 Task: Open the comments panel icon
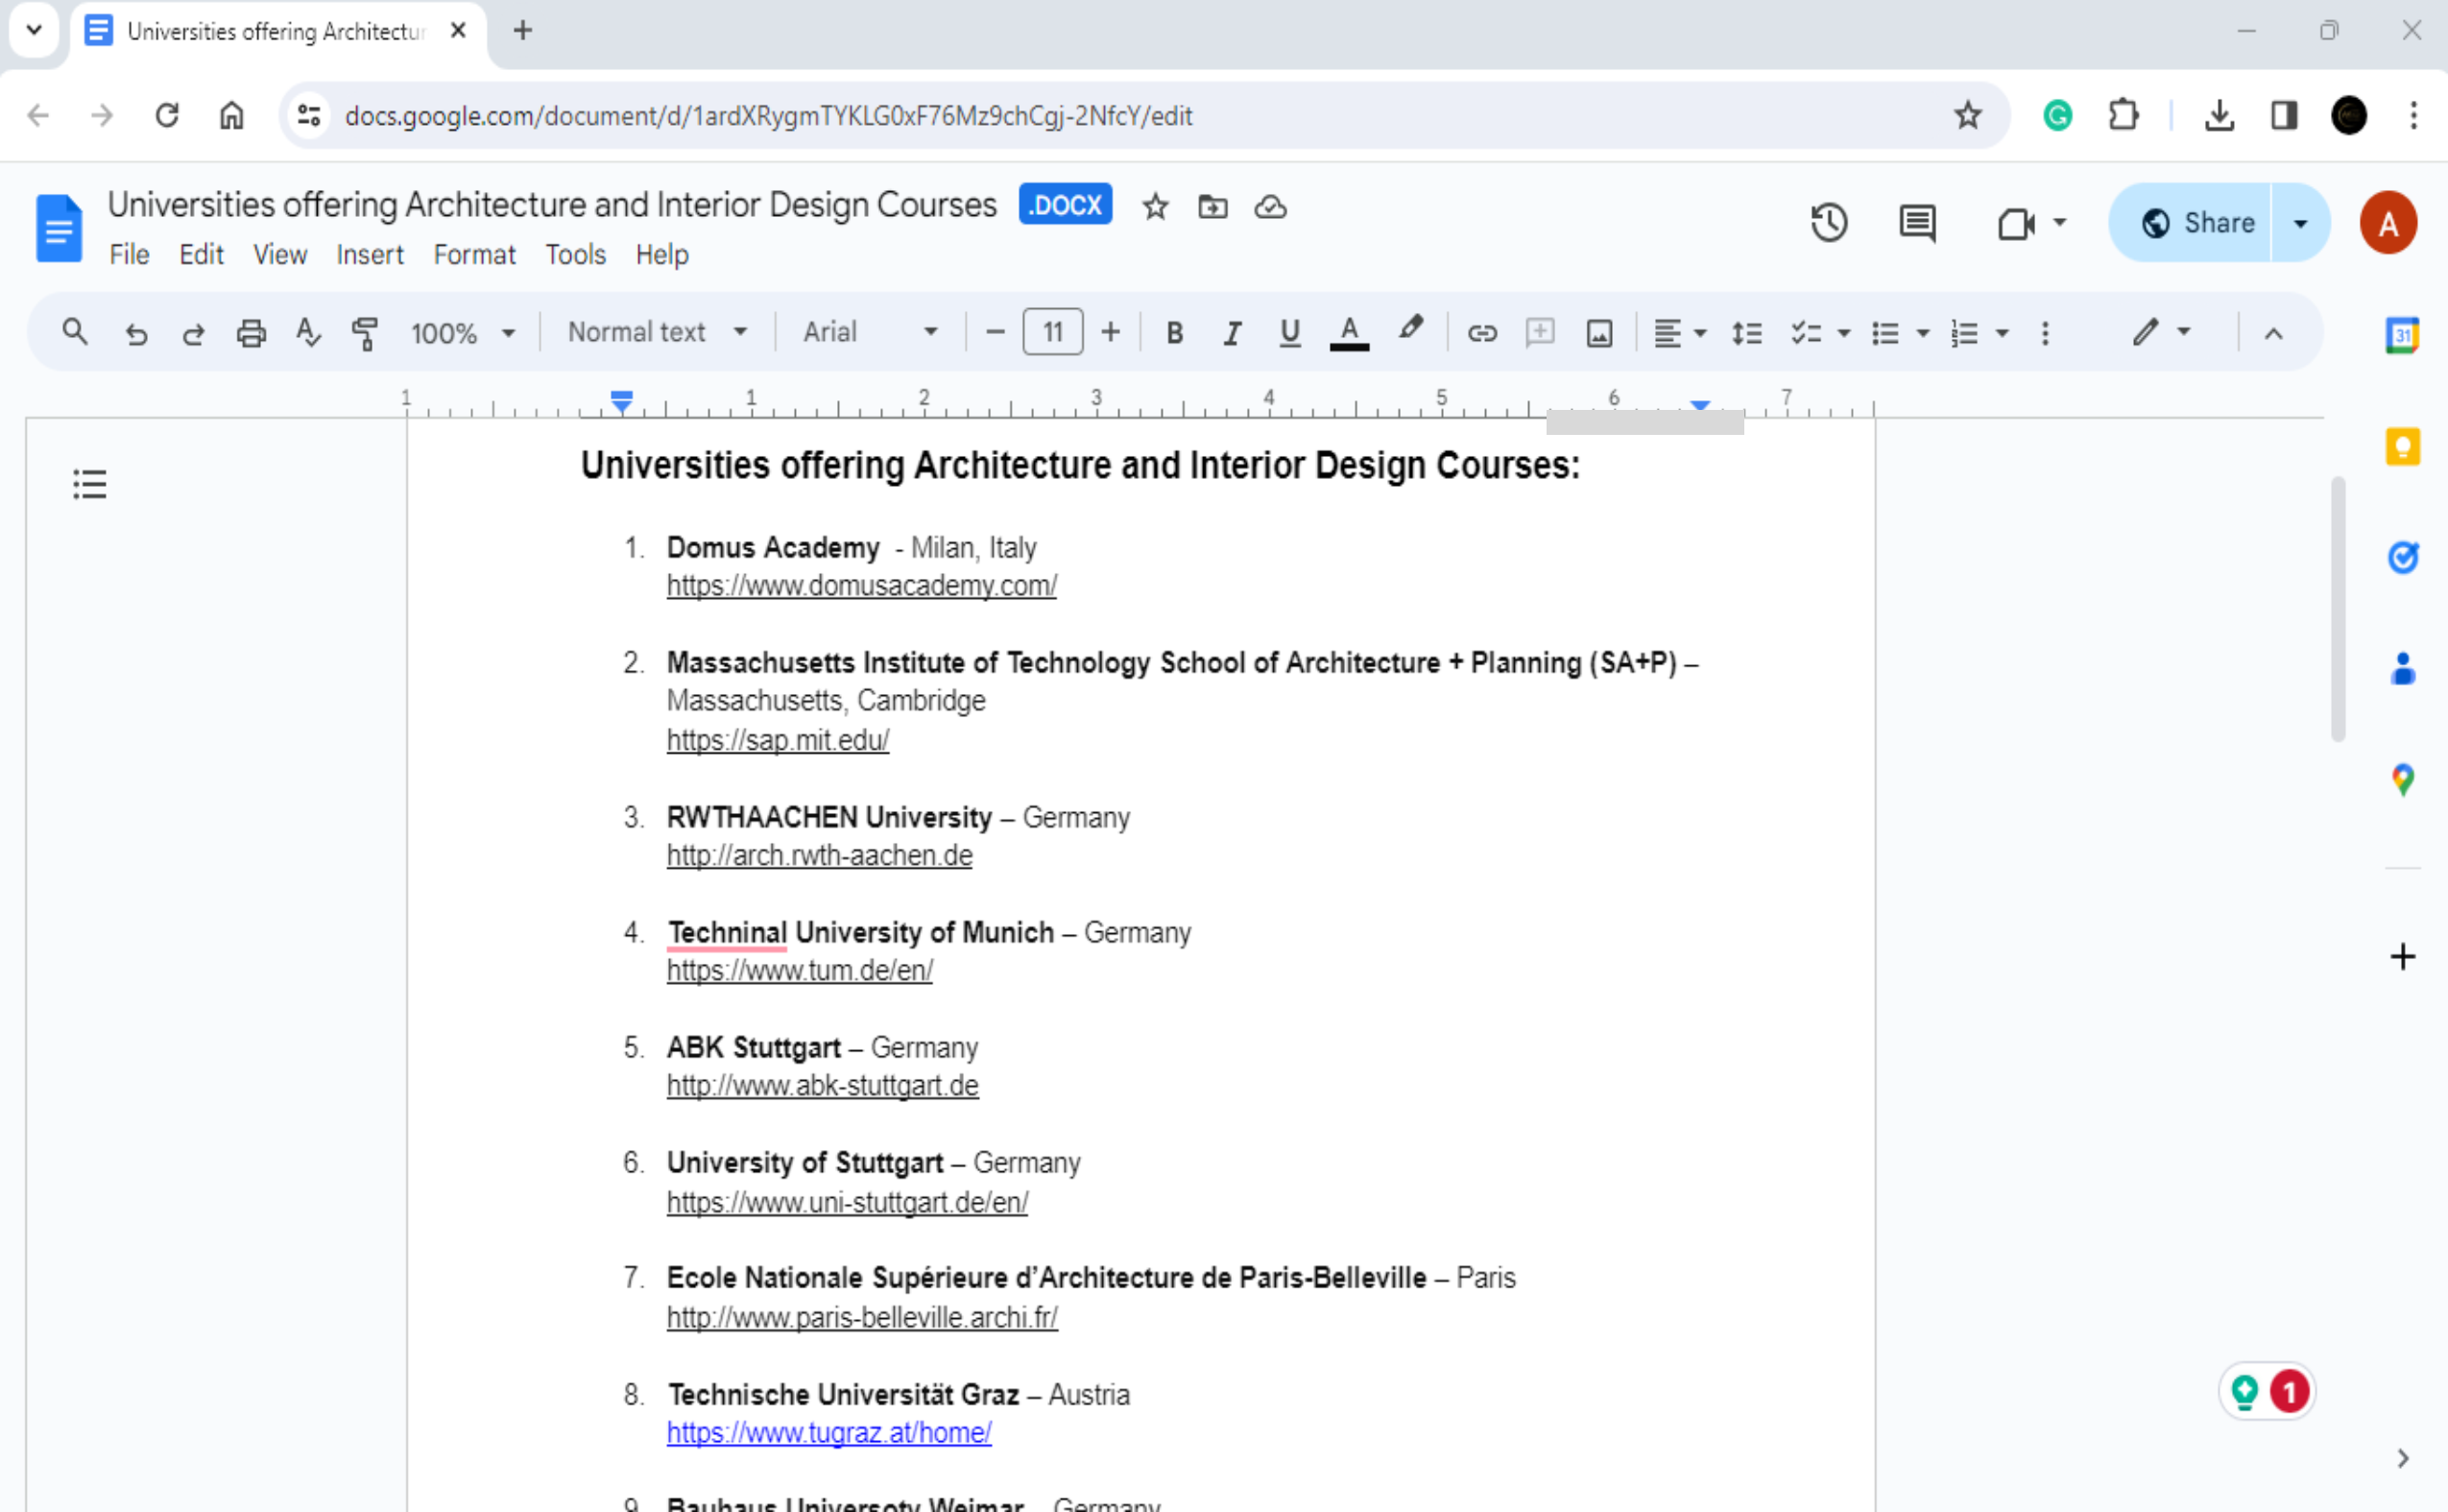[1916, 222]
